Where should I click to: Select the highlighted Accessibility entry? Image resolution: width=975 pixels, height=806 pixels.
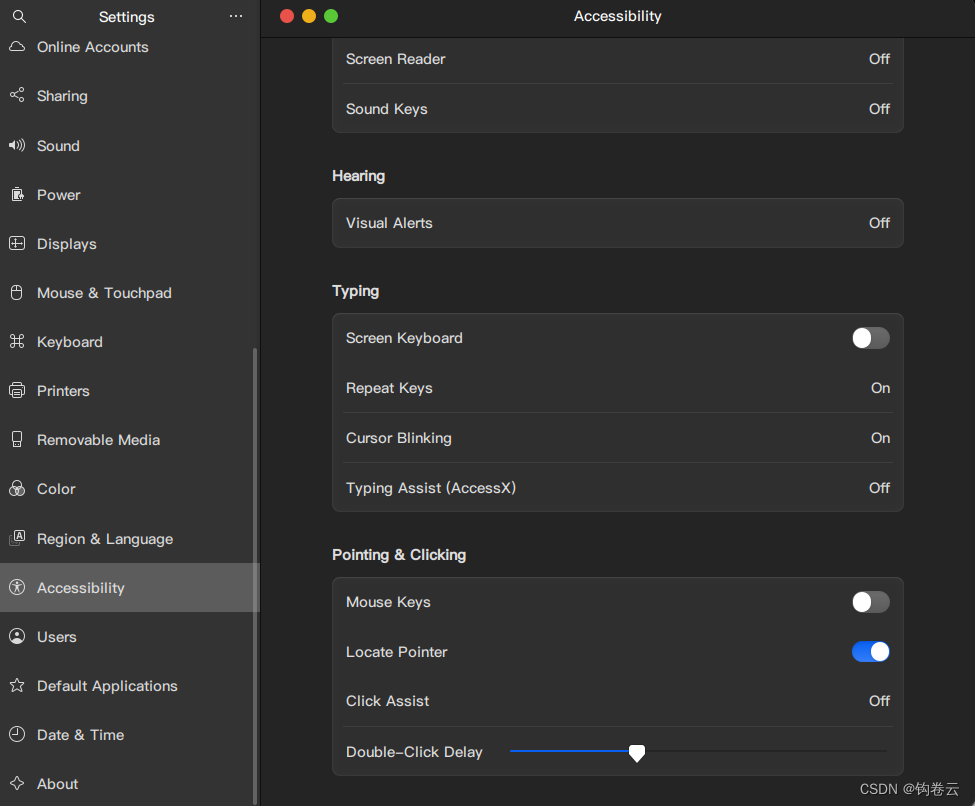(x=130, y=588)
